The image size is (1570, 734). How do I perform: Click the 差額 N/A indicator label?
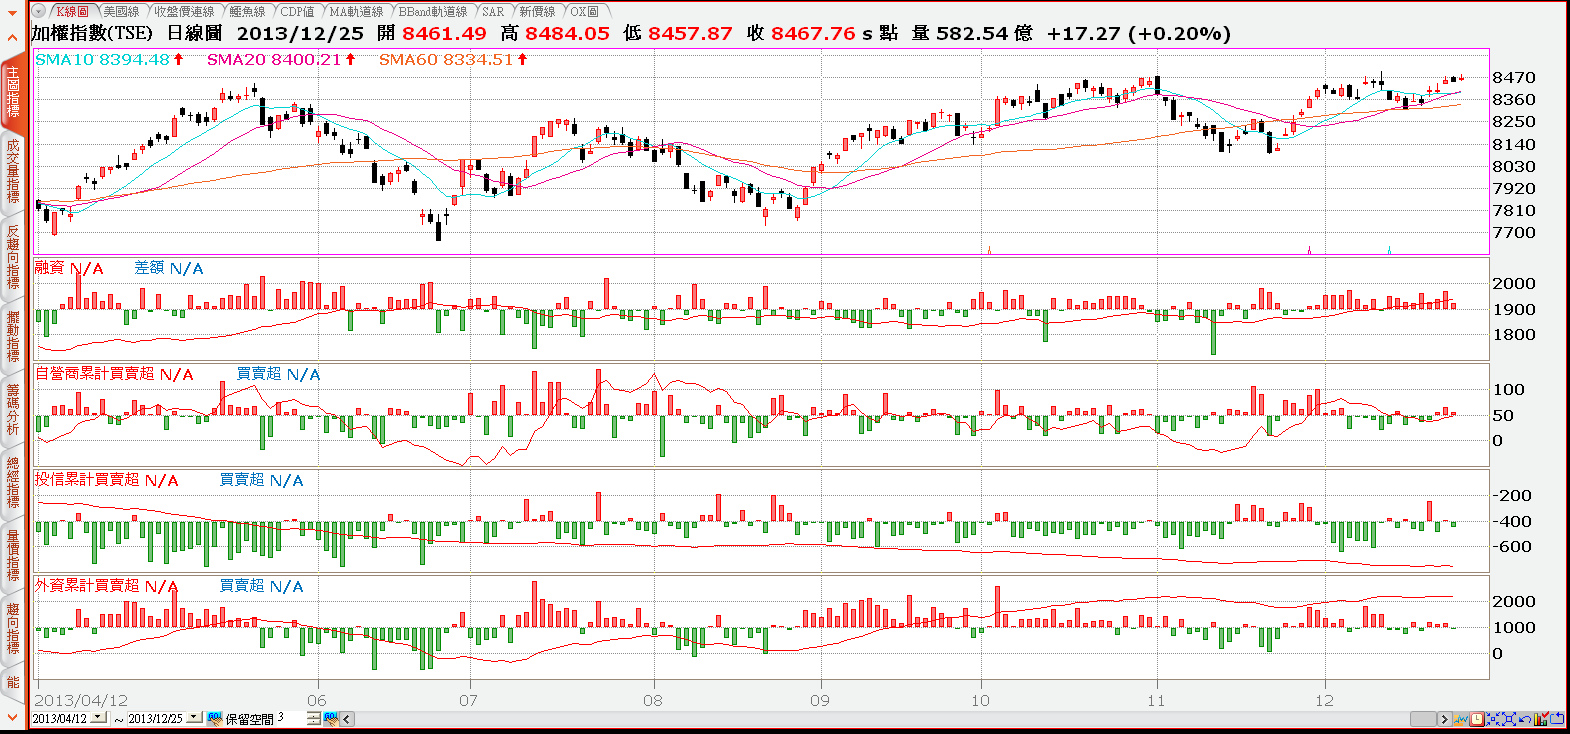point(169,268)
